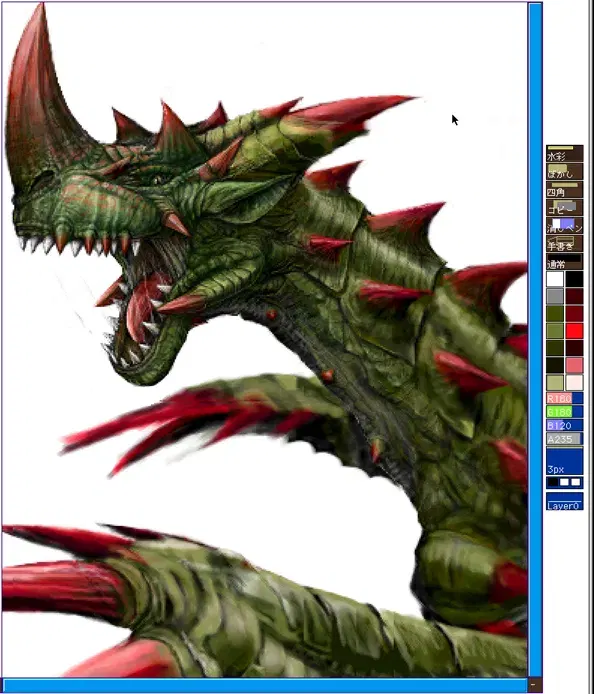594x694 pixels.
Task: Activate the コピー copy tool
Action: 564,207
